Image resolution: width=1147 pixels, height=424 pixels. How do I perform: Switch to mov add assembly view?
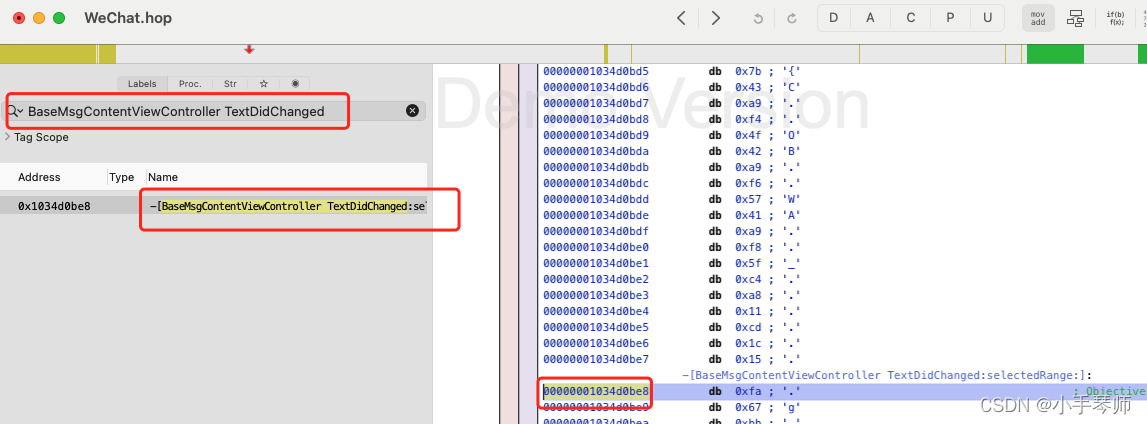pyautogui.click(x=1038, y=18)
